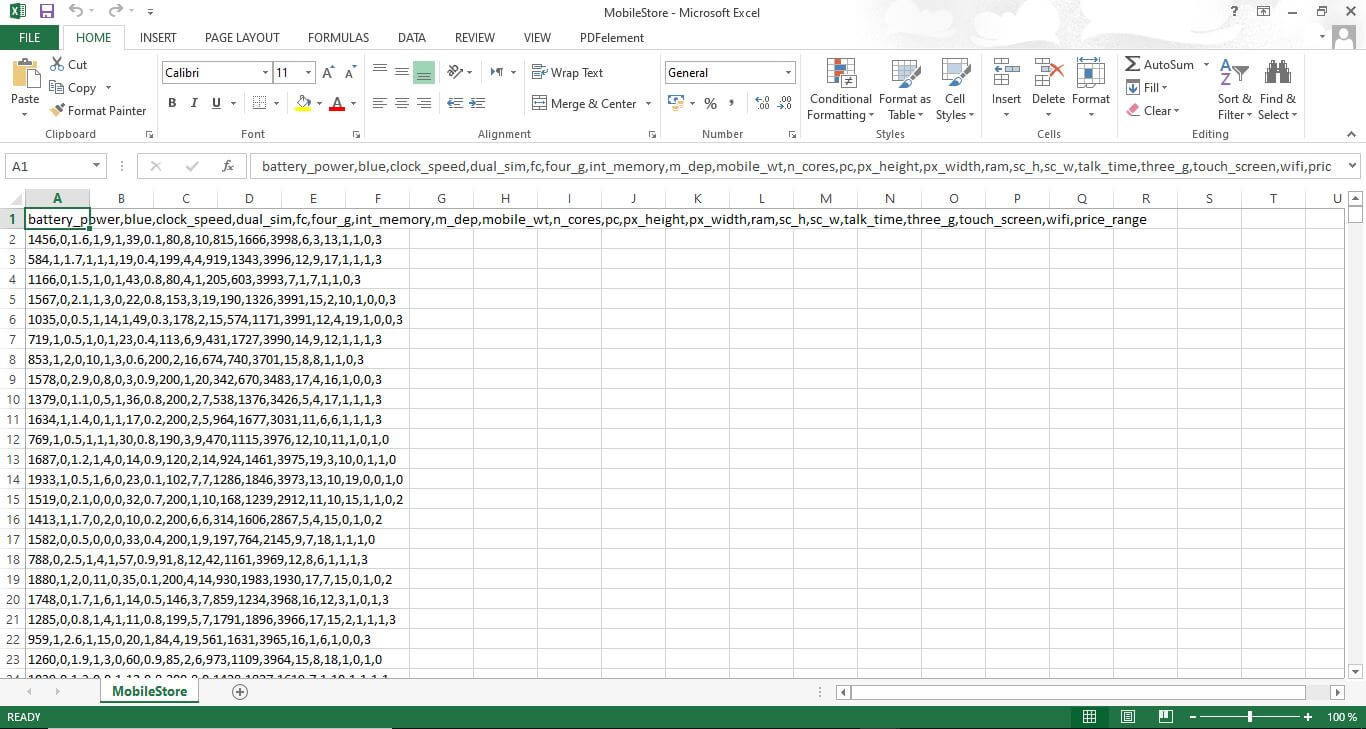Screen dimensions: 1366x729
Task: Click the Insert Function fx icon
Action: [x=228, y=167]
